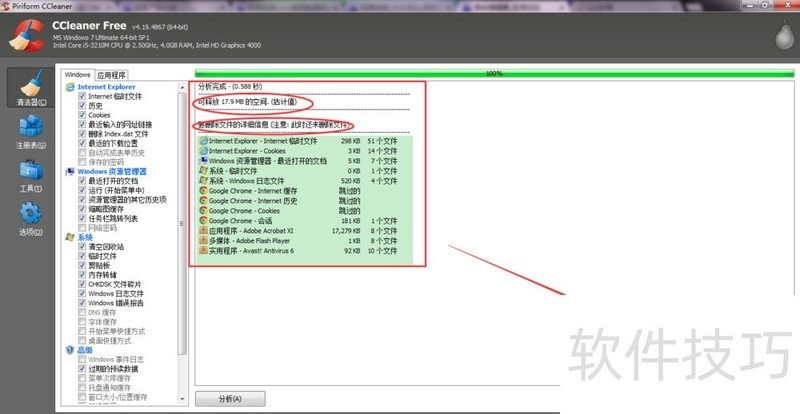Click icon of 多媒体 - Adobe Flash Player row
800x414 pixels.
click(x=204, y=240)
